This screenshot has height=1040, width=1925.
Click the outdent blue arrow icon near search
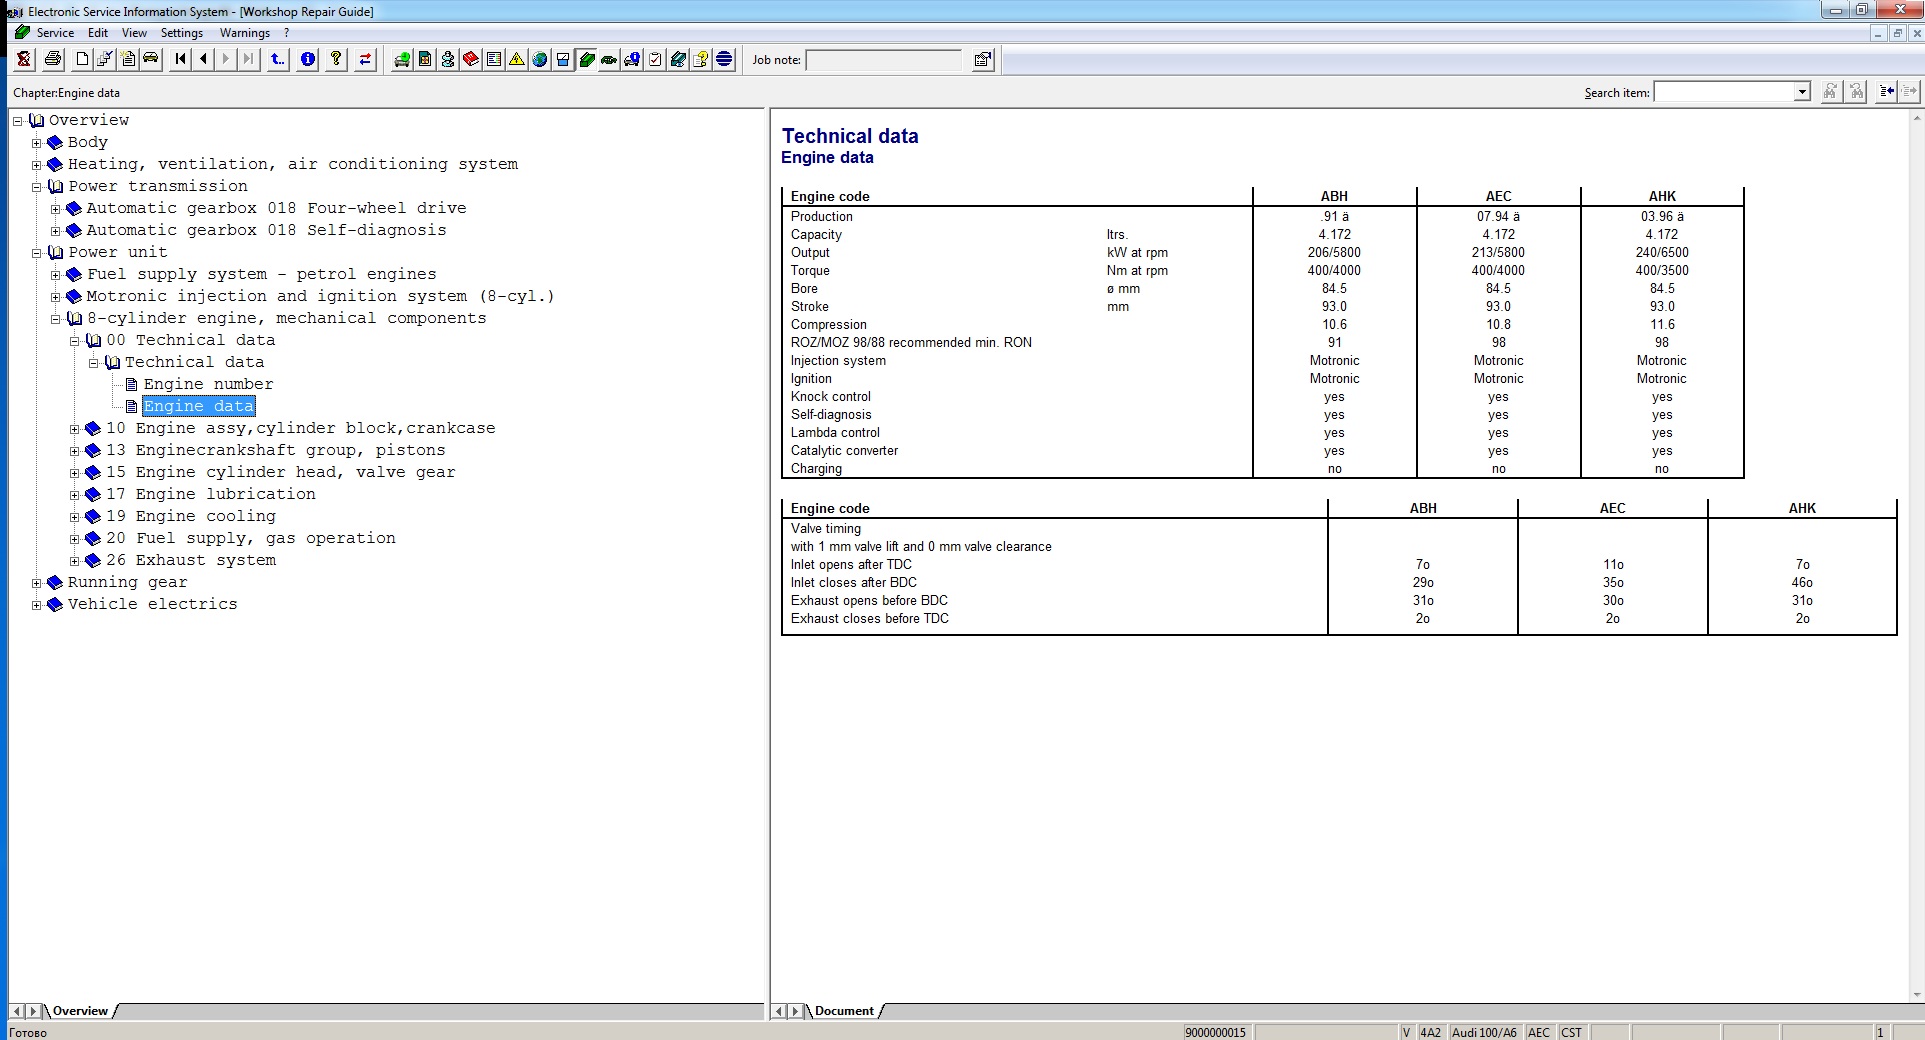click(x=1886, y=92)
